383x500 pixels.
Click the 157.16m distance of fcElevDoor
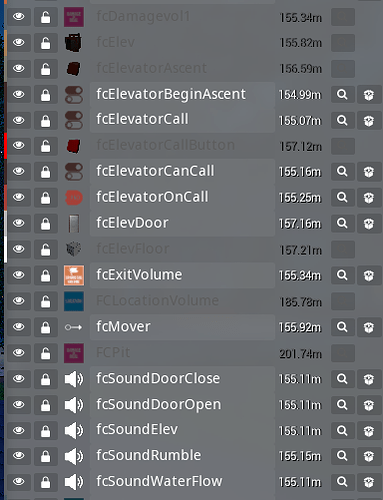(300, 224)
